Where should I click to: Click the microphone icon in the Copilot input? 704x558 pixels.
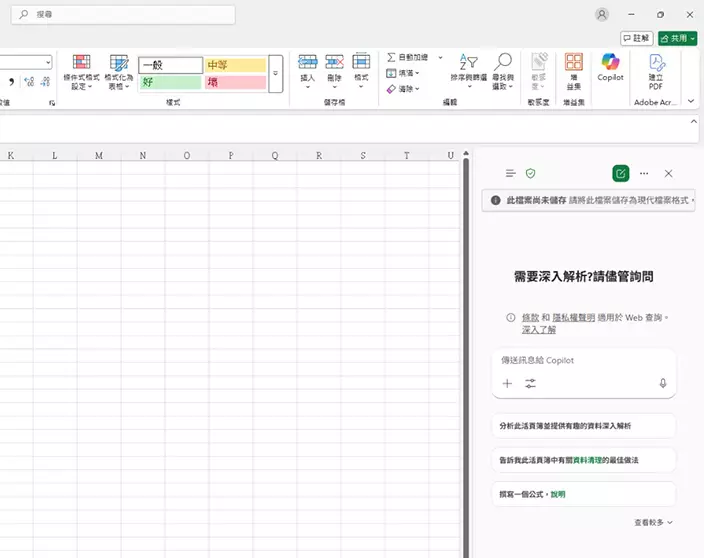pyautogui.click(x=662, y=383)
